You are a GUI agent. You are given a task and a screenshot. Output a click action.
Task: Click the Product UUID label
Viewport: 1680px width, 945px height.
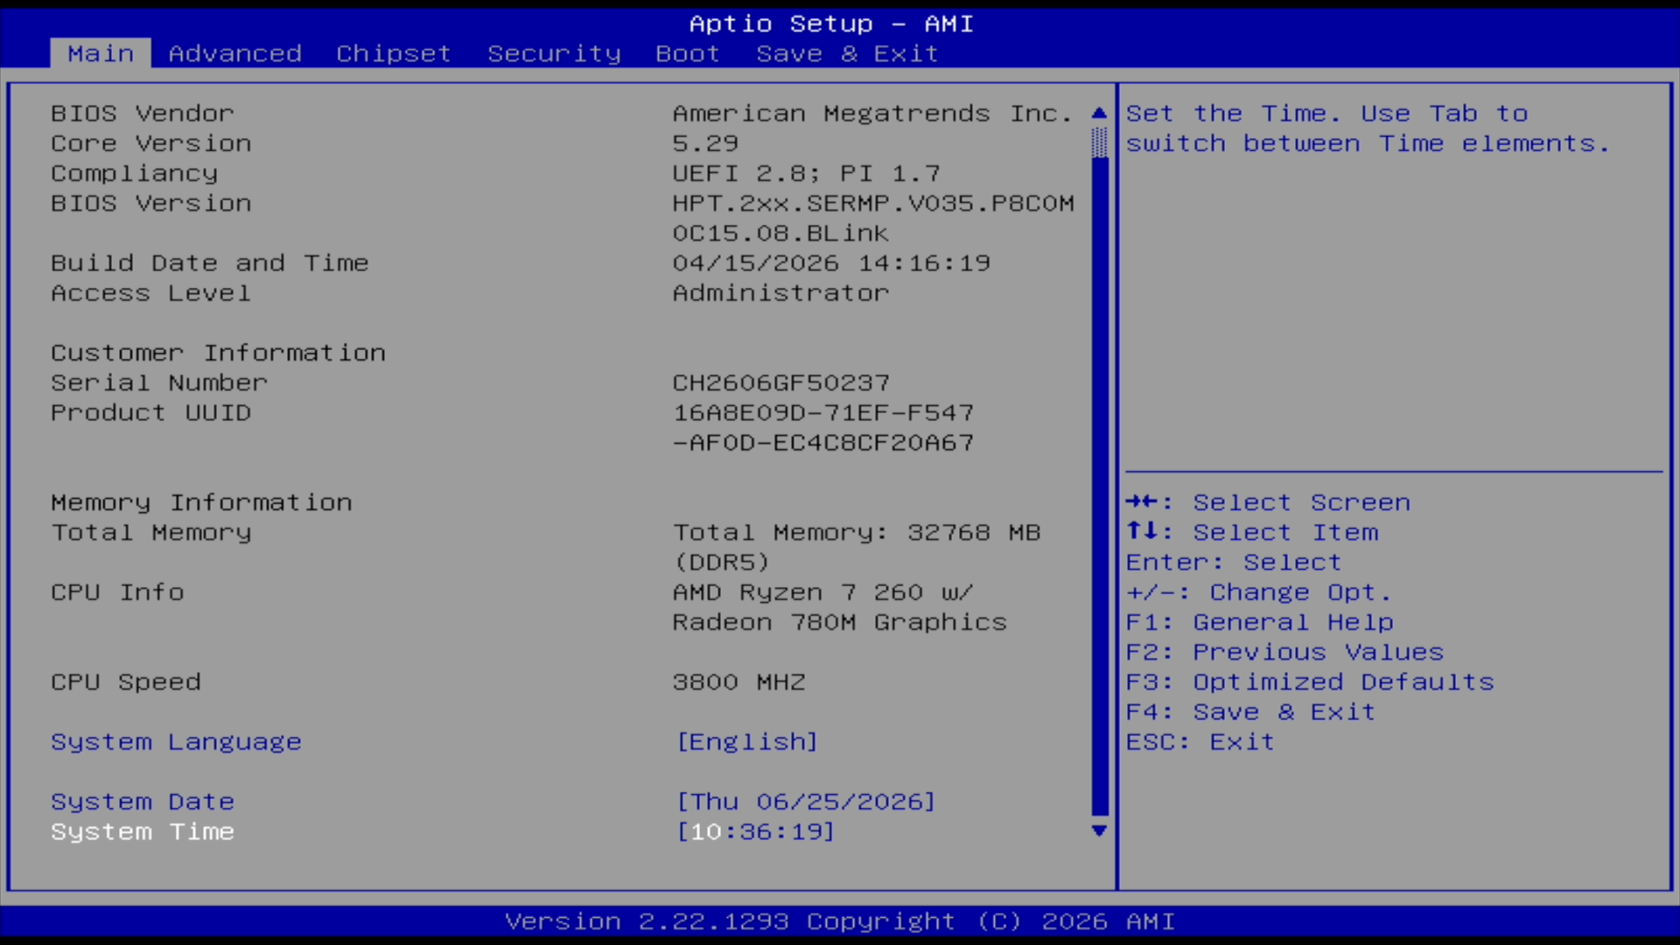pyautogui.click(x=151, y=413)
